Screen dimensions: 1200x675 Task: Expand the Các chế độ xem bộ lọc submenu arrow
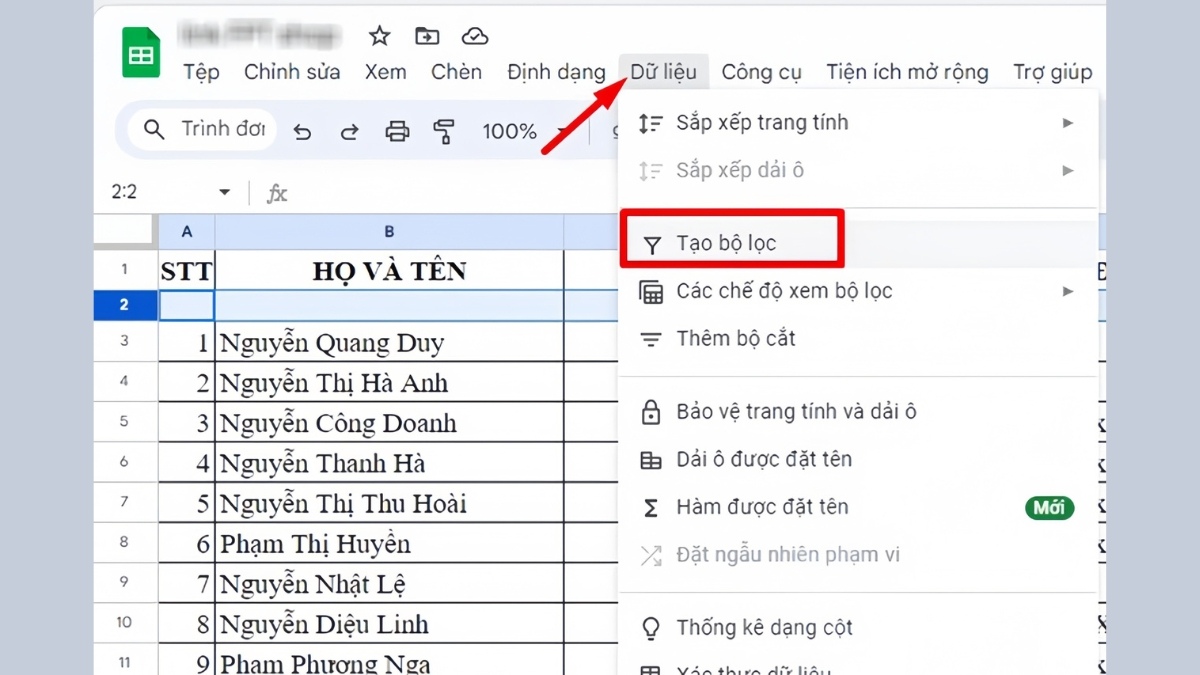(x=1068, y=291)
